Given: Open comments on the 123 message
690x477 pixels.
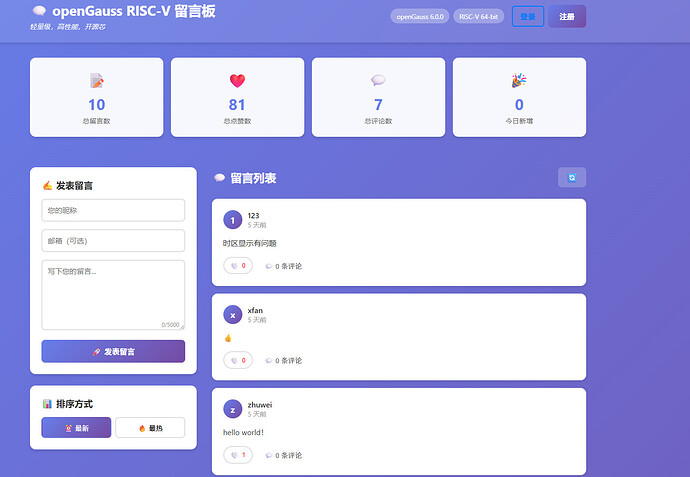Looking at the screenshot, I should tap(283, 266).
